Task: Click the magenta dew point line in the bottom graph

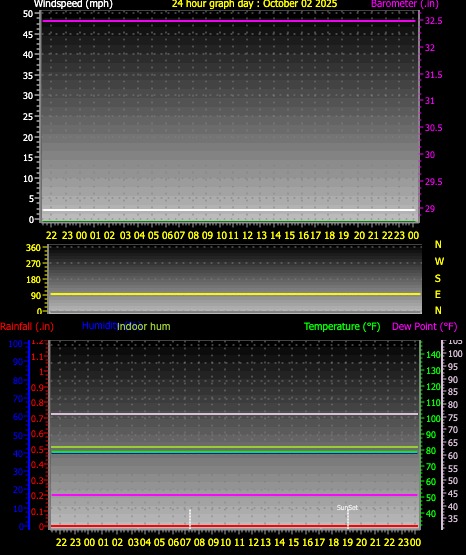Action: click(x=235, y=495)
